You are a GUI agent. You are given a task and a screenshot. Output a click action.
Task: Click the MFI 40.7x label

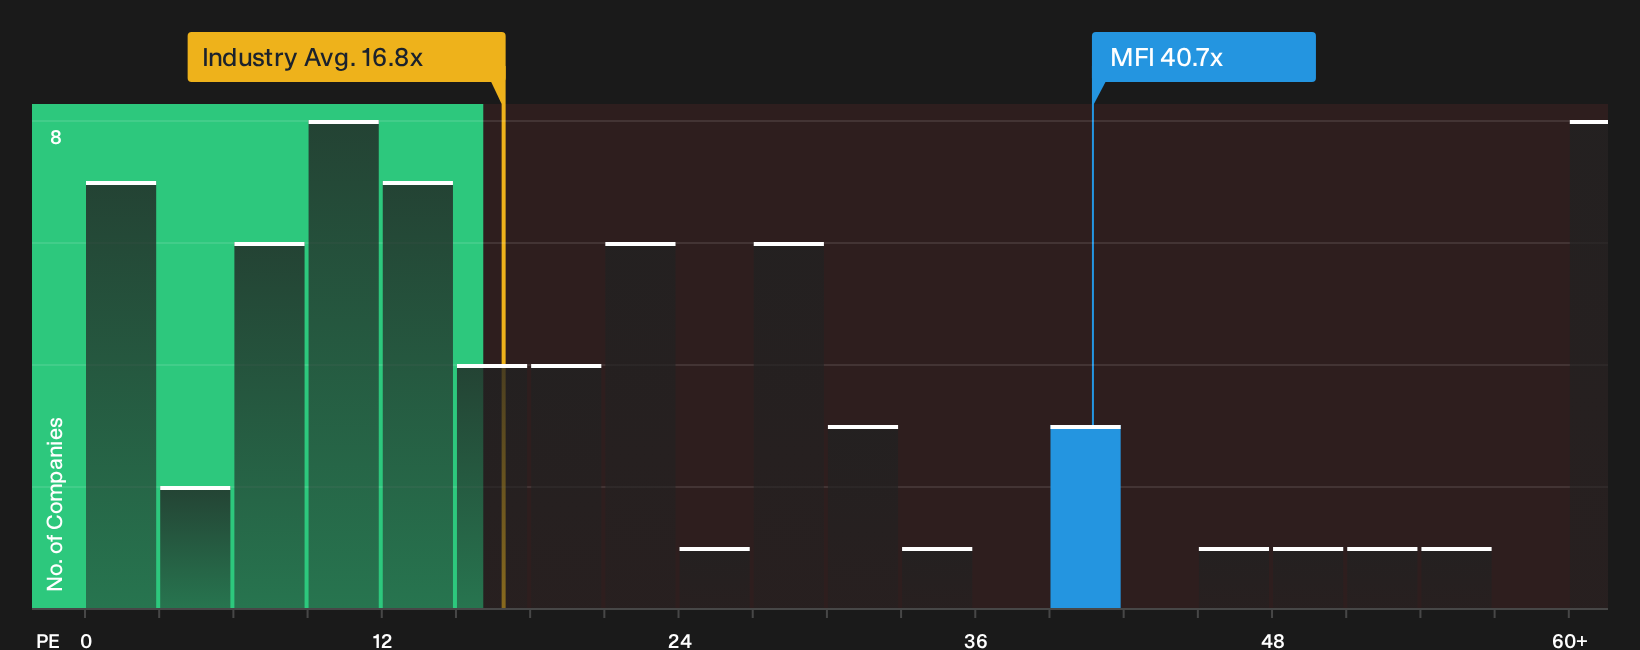pyautogui.click(x=1203, y=57)
